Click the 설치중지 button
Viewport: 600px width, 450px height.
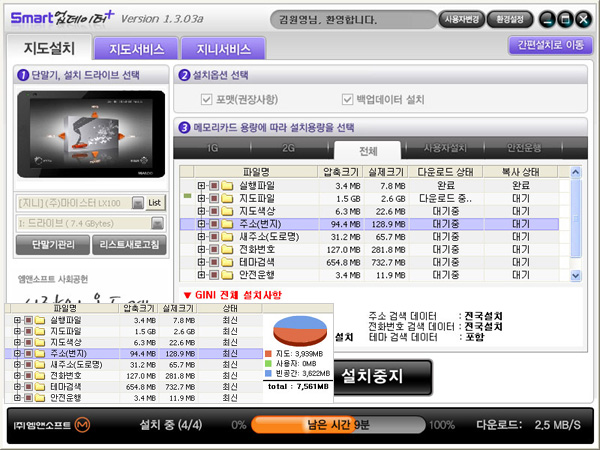(383, 377)
